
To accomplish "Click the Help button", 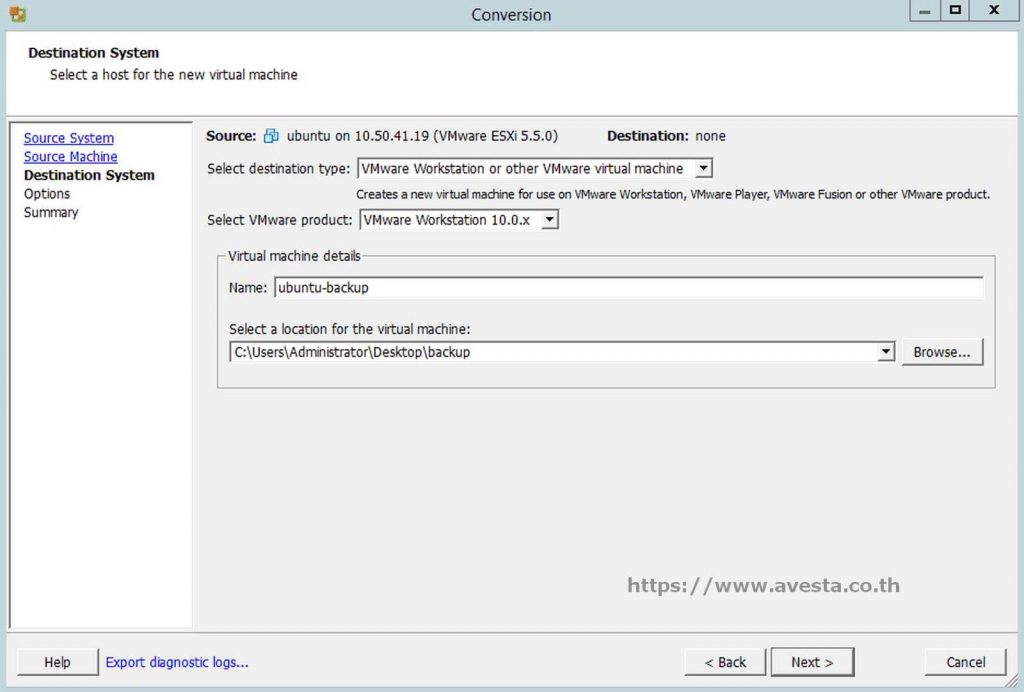I will [x=57, y=662].
